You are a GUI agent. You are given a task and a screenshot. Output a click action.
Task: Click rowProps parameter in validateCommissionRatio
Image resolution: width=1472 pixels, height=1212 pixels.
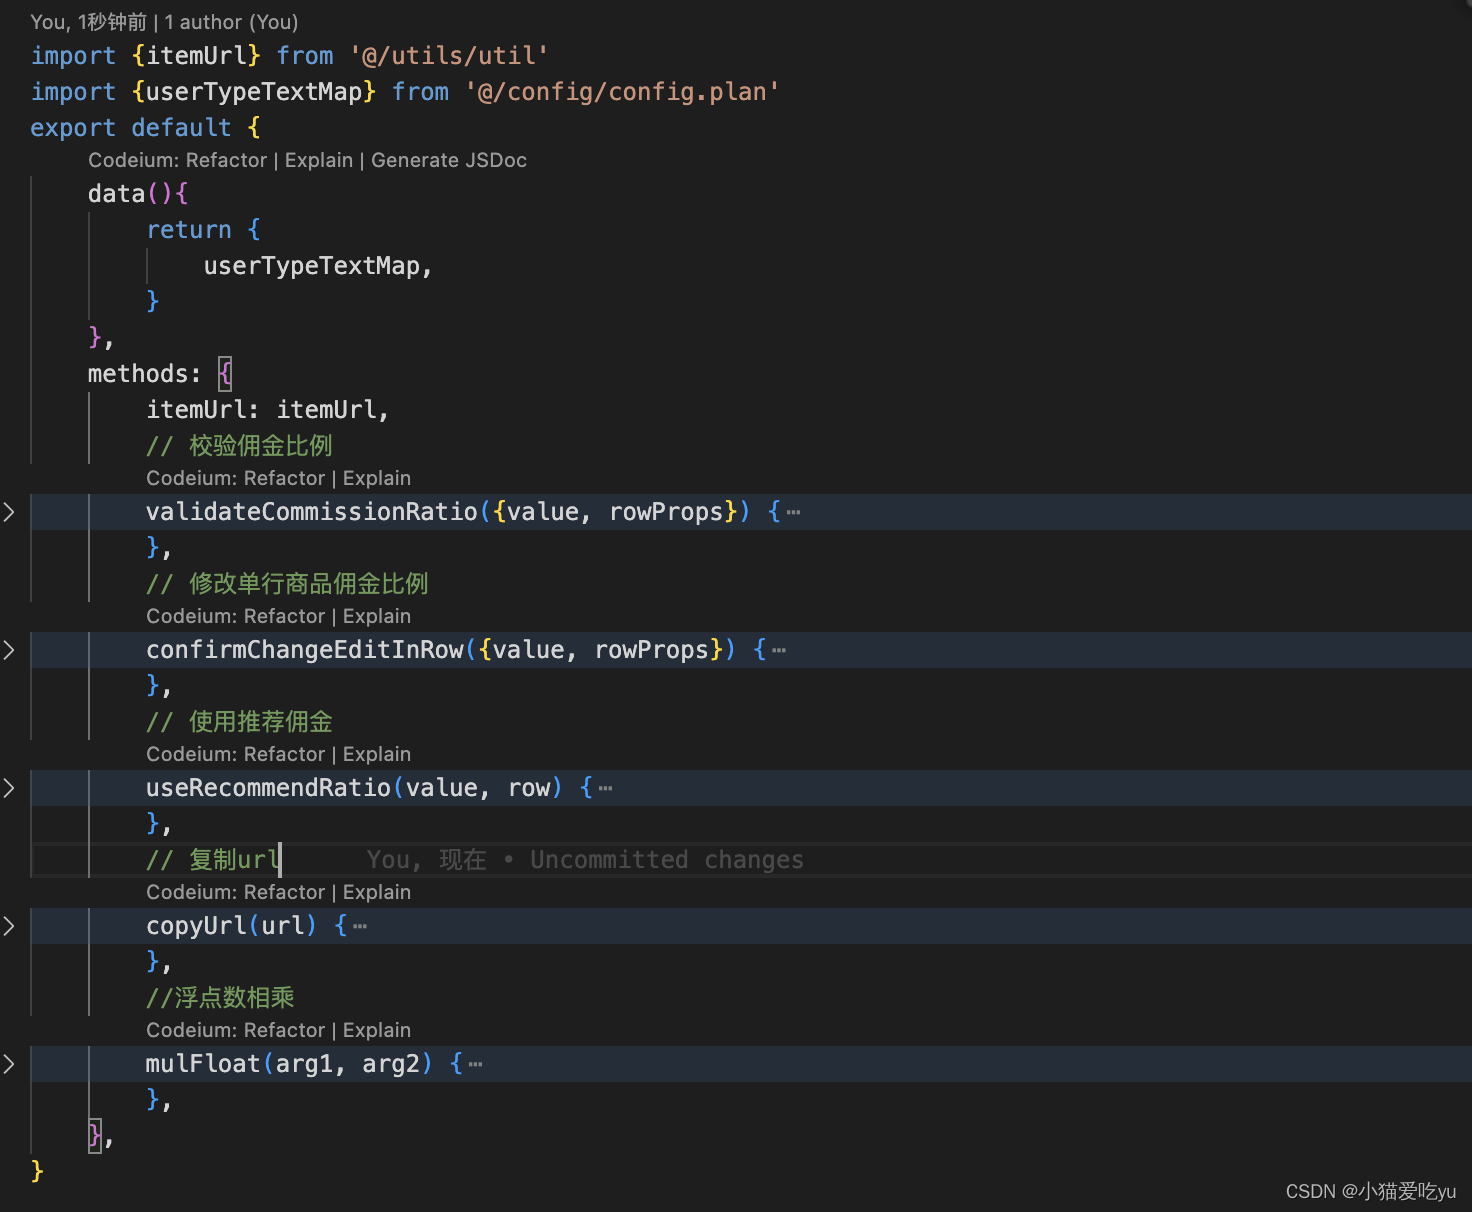(666, 512)
